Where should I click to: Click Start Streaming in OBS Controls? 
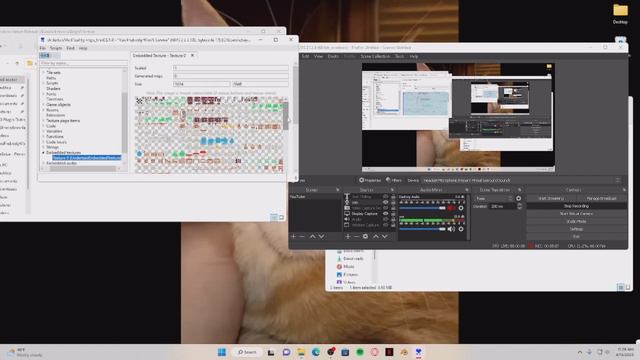(x=551, y=198)
